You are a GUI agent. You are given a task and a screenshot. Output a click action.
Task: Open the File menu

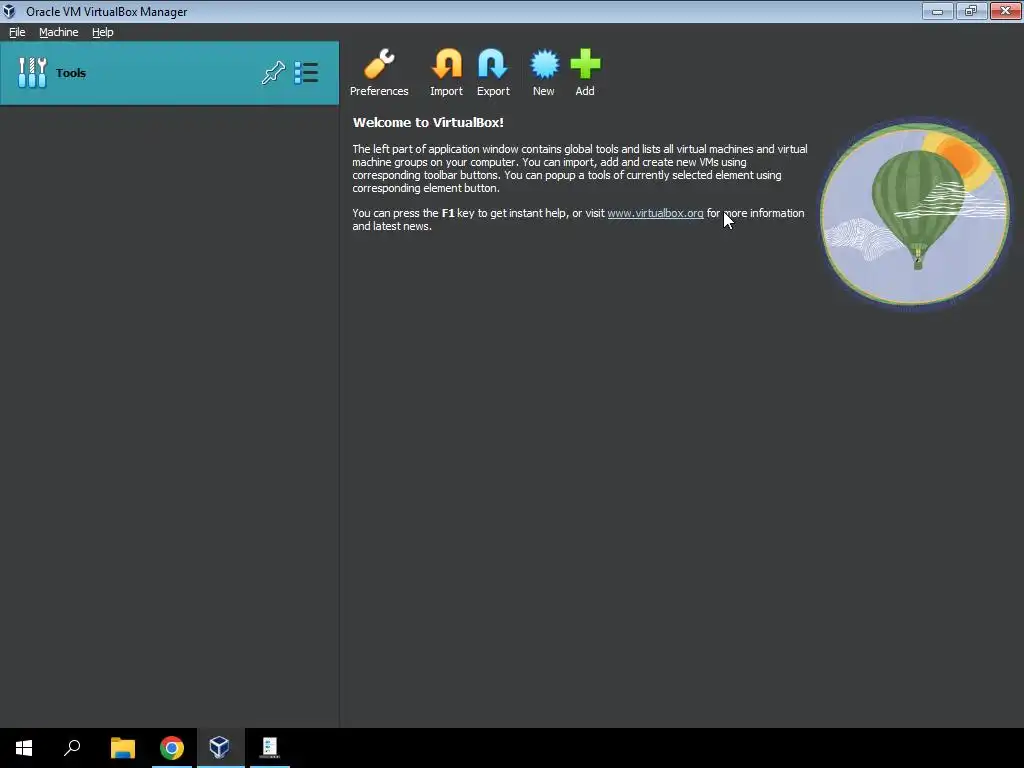pyautogui.click(x=17, y=32)
